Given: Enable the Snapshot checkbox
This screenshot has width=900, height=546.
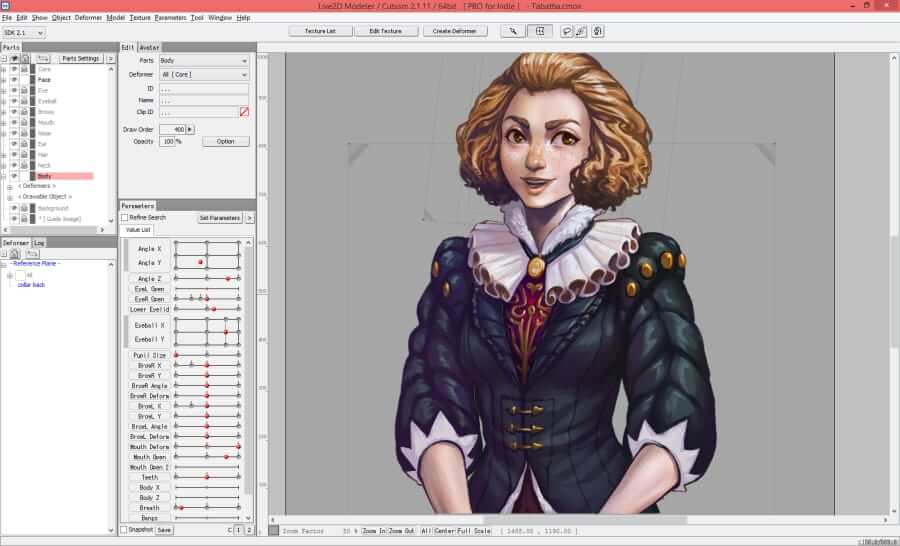Looking at the screenshot, I should tap(124, 530).
